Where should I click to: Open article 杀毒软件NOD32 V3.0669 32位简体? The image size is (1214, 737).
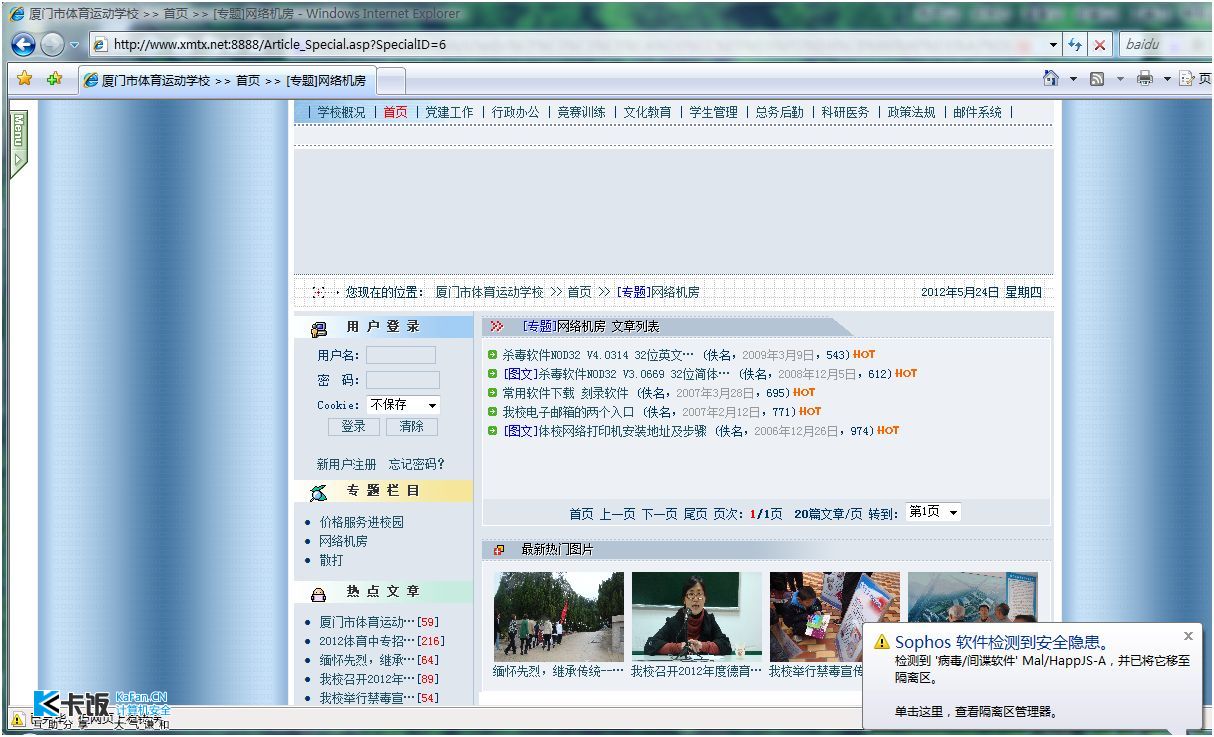click(x=634, y=374)
